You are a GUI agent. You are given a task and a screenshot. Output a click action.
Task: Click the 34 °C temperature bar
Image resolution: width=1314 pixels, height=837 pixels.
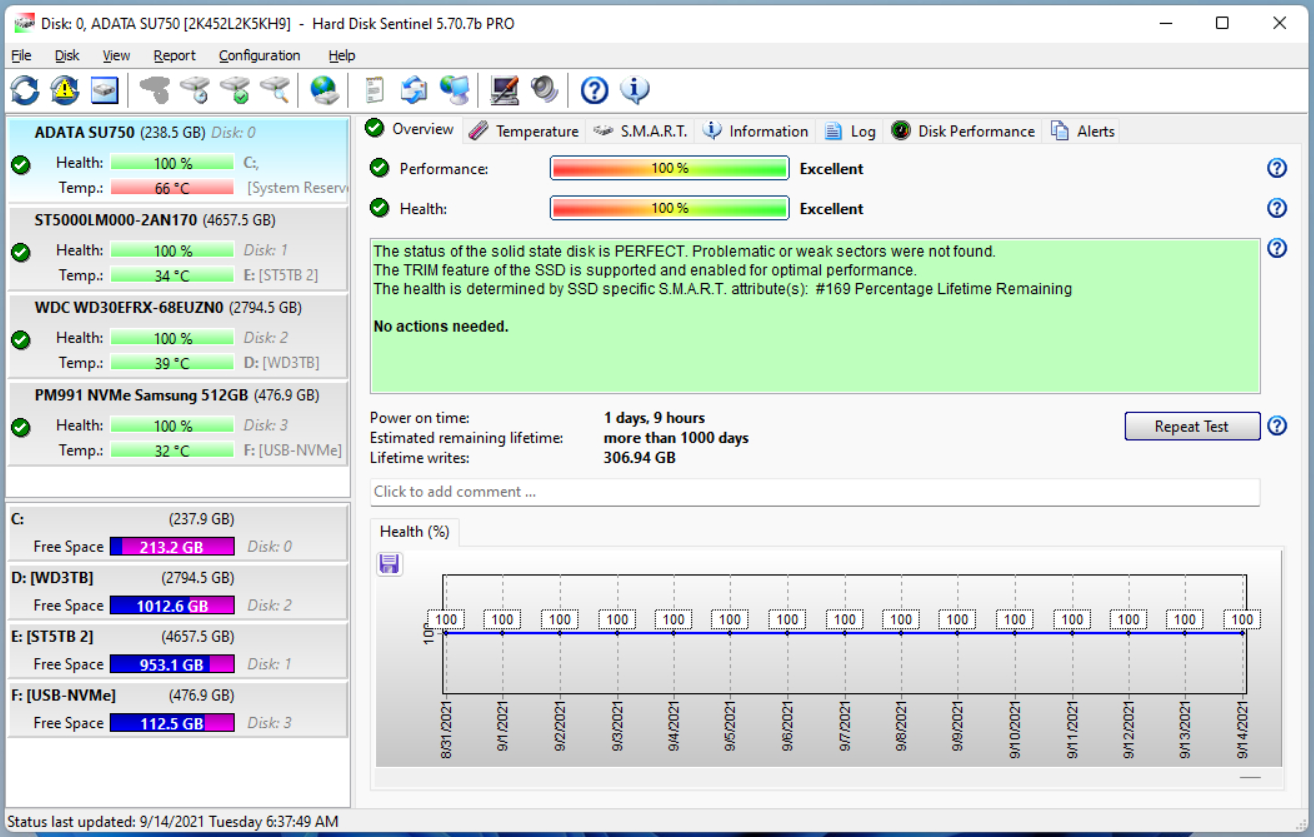(x=172, y=275)
